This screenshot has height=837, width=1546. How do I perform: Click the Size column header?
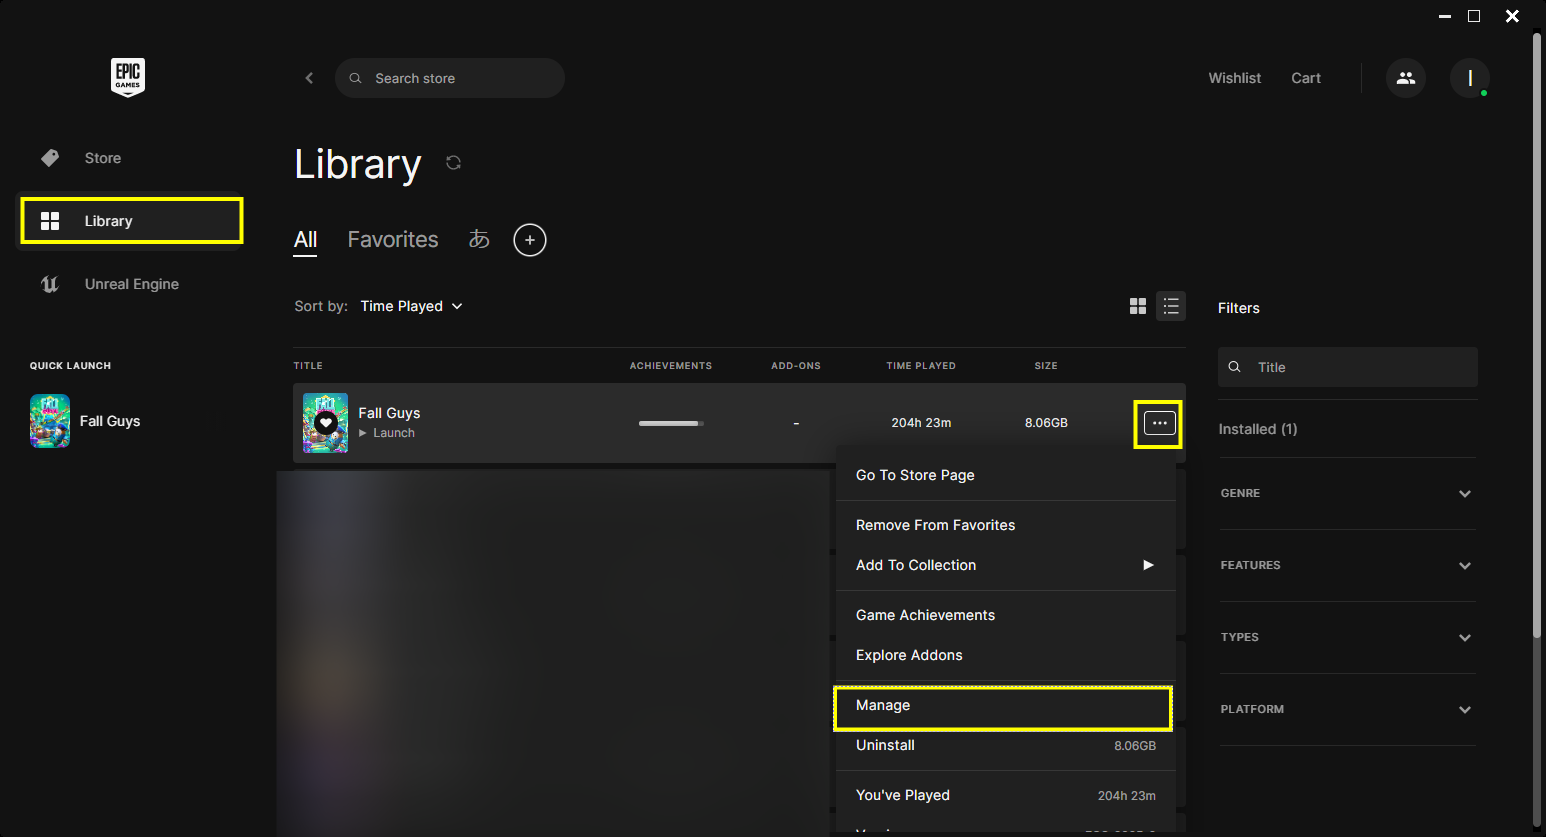1046,366
